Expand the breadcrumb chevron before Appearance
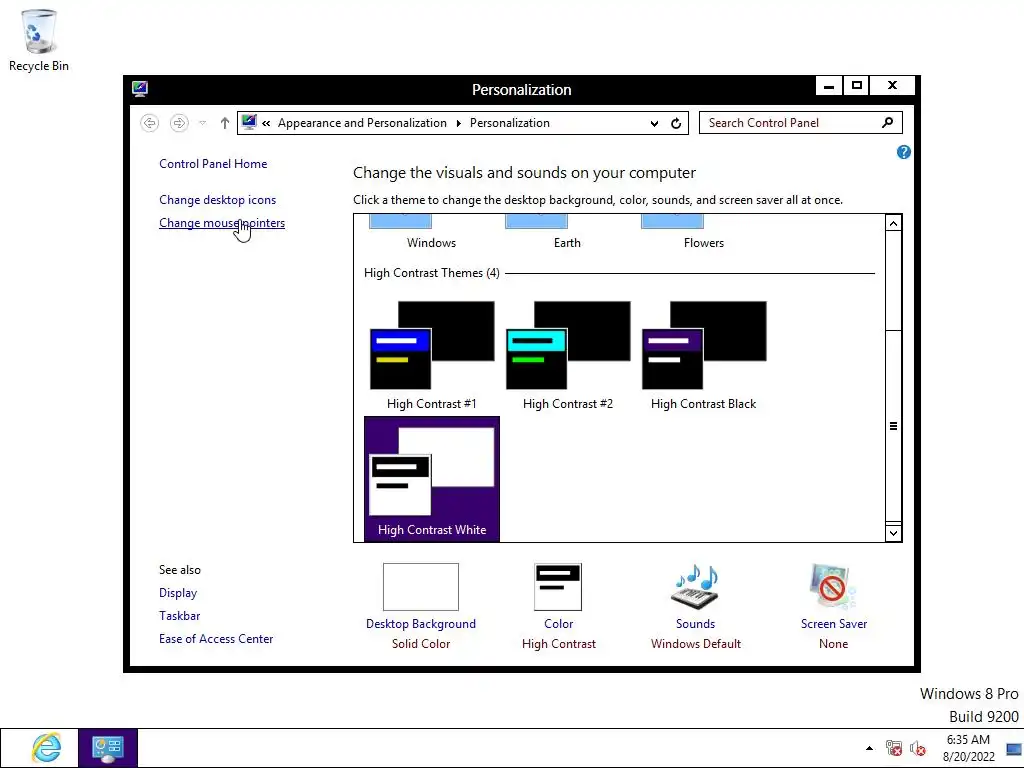1024x768 pixels. tap(266, 123)
